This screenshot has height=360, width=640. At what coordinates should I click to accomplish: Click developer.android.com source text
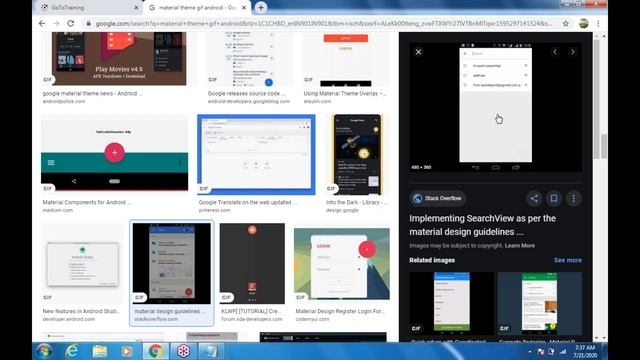[69, 319]
